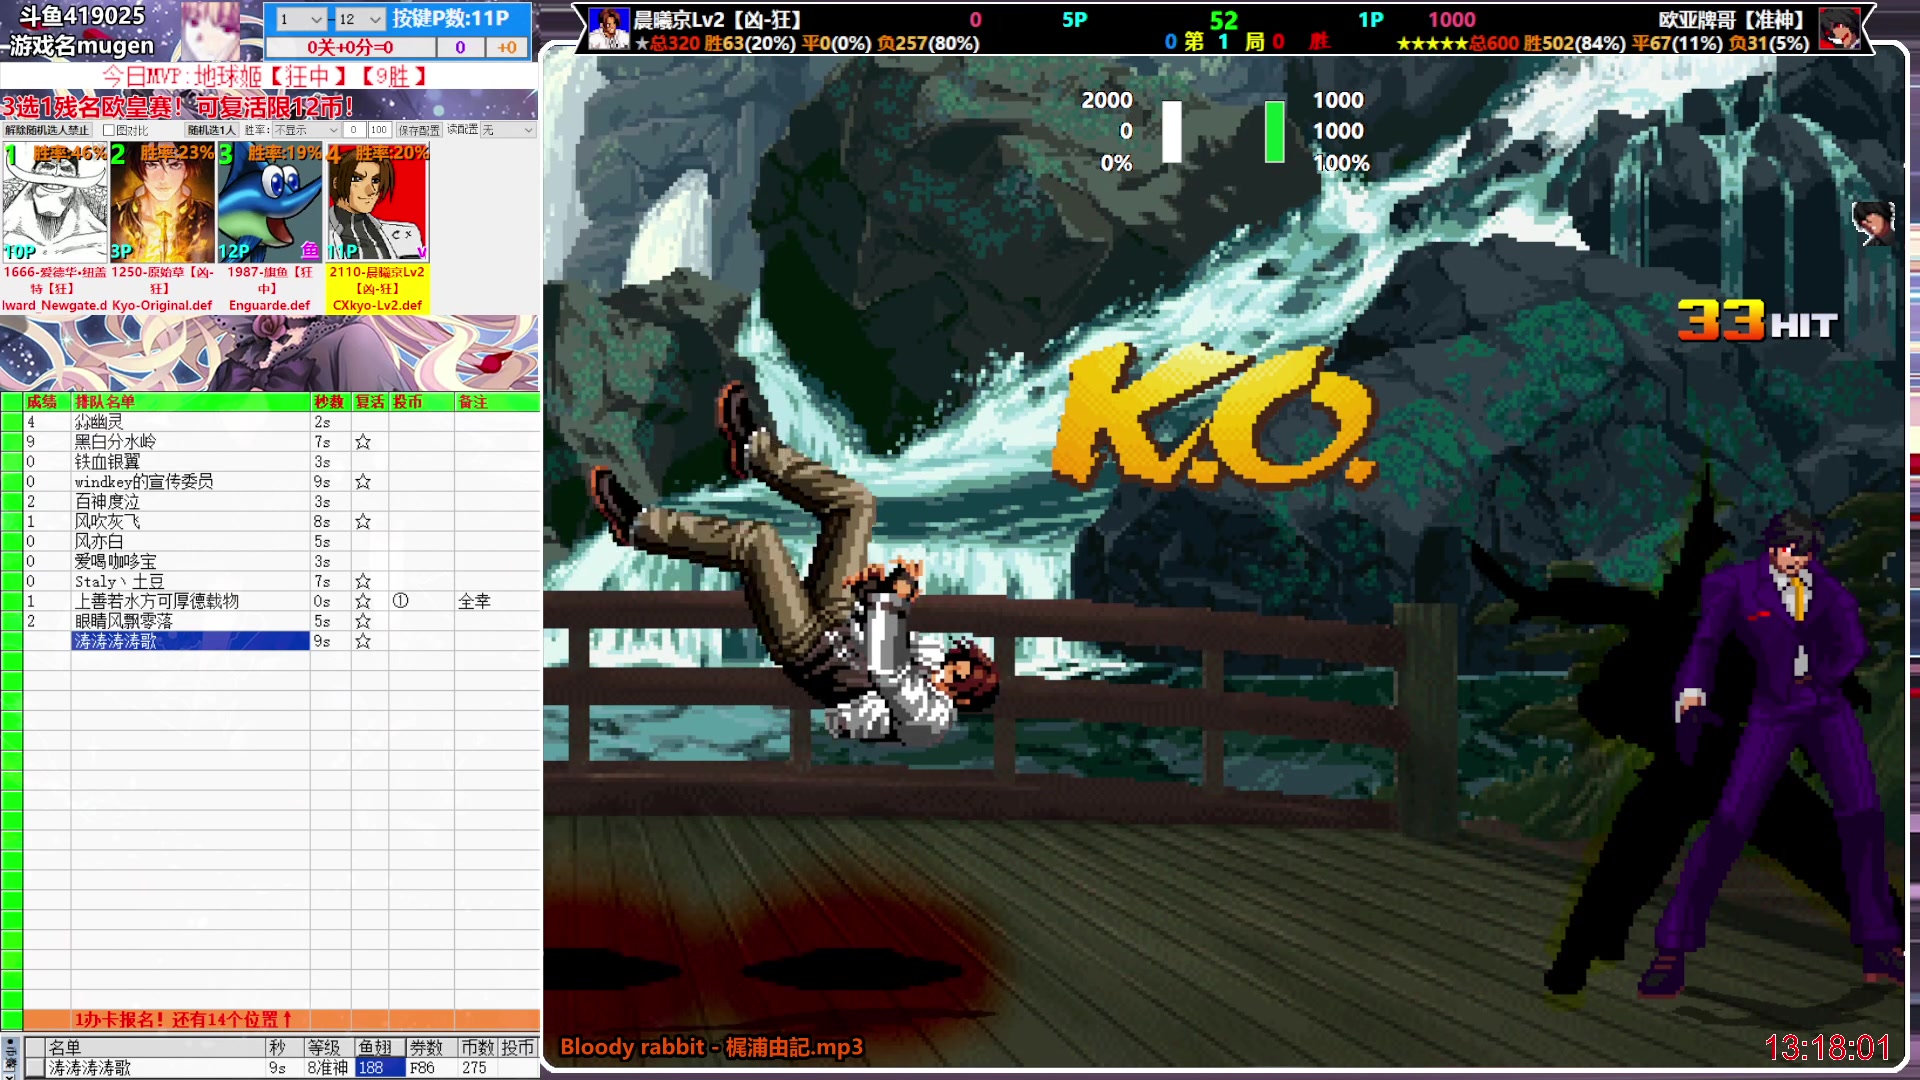Image resolution: width=1920 pixels, height=1080 pixels.
Task: Click the 188 鱼翅 value cell
Action: coord(378,1068)
